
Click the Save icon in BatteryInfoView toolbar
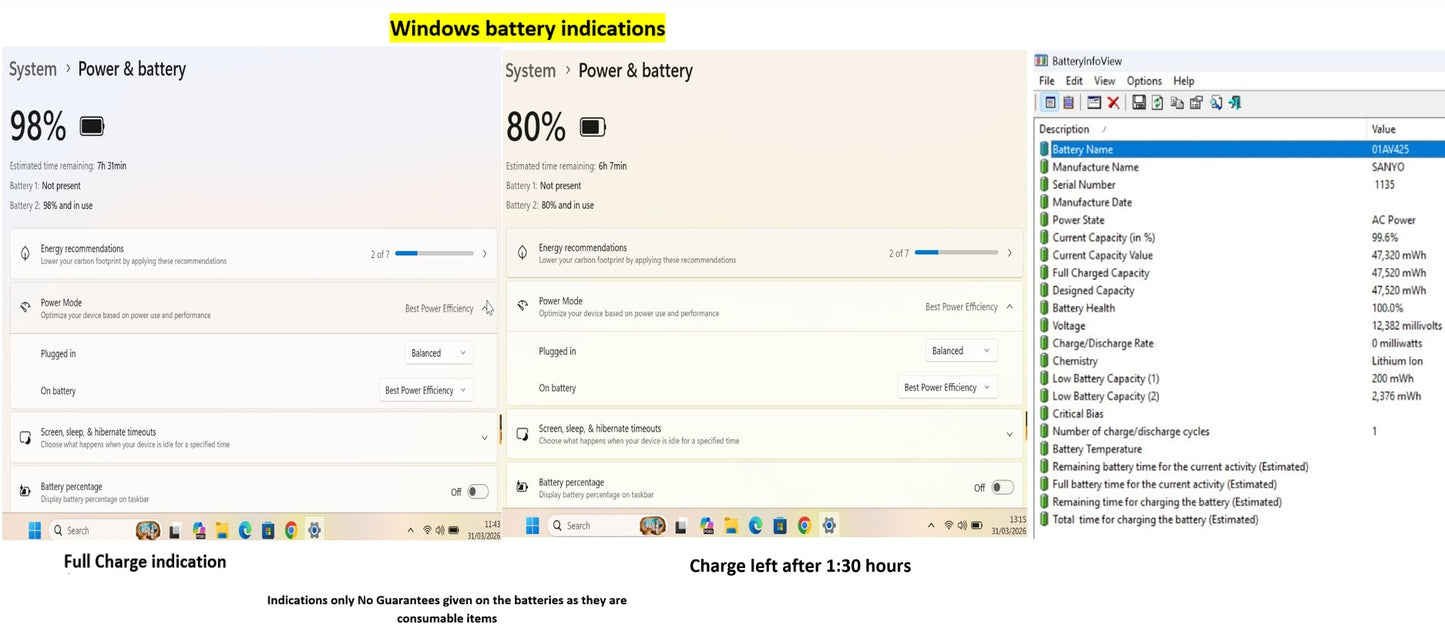(x=1139, y=102)
